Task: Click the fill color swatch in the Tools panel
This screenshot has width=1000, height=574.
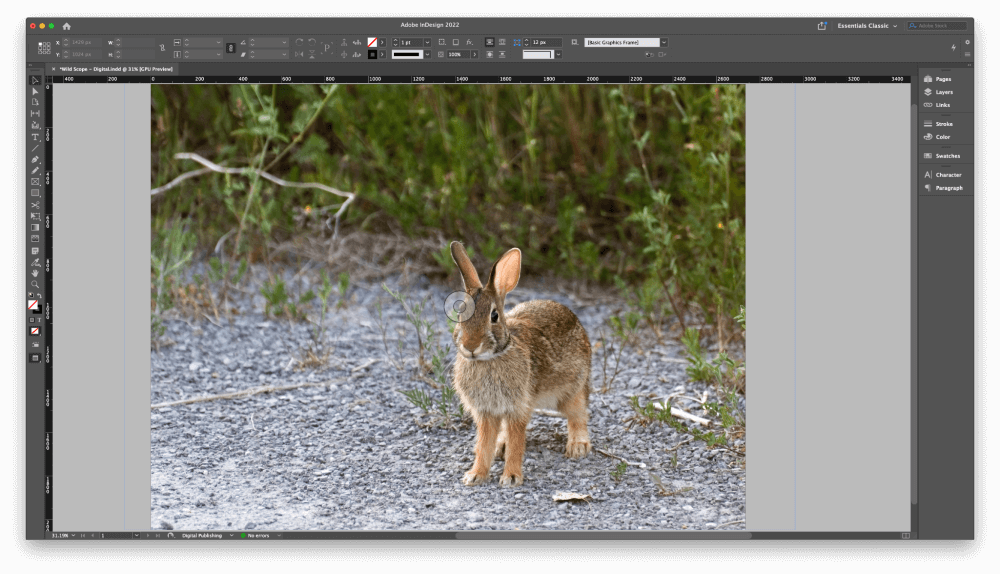Action: [33, 305]
